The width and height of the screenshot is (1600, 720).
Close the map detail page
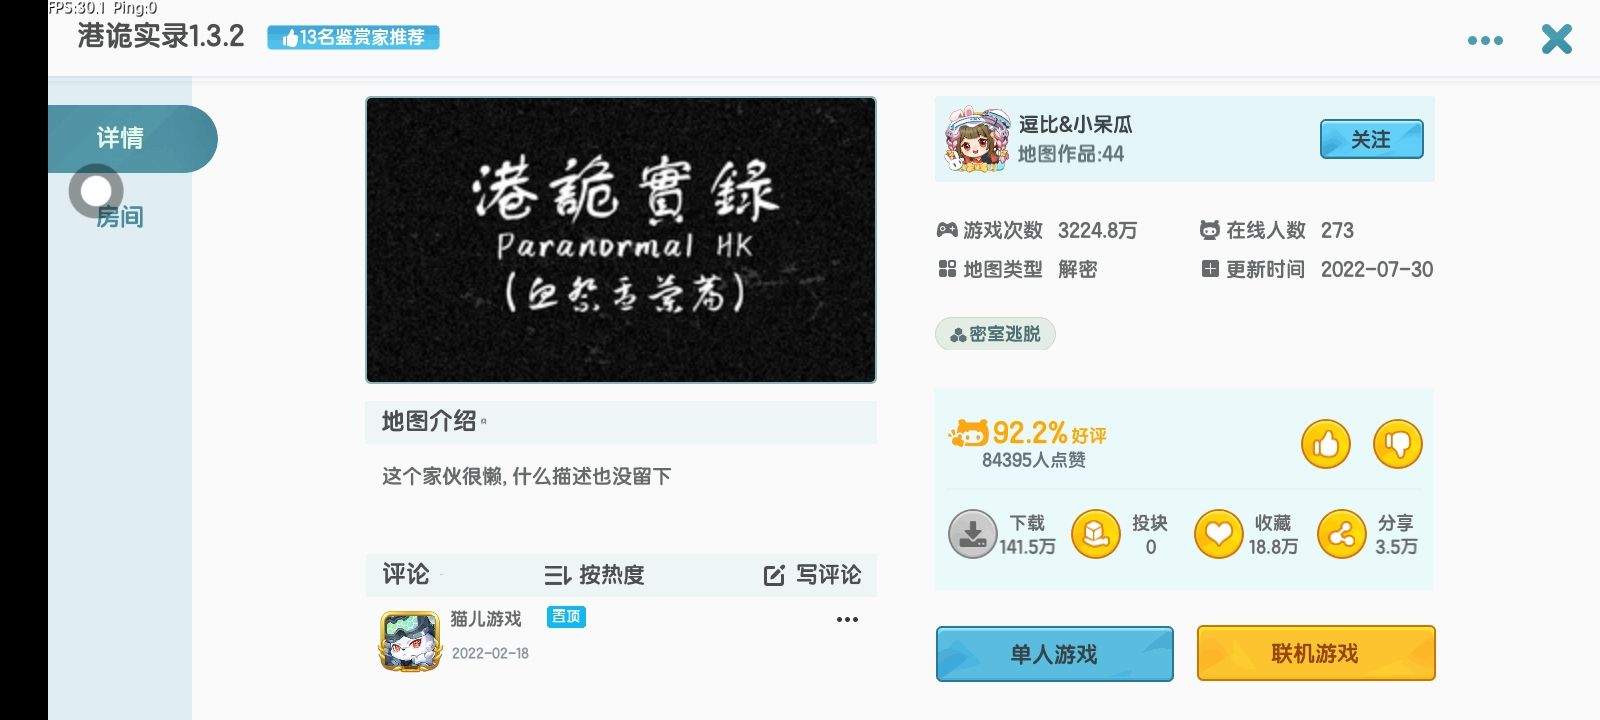click(1556, 39)
